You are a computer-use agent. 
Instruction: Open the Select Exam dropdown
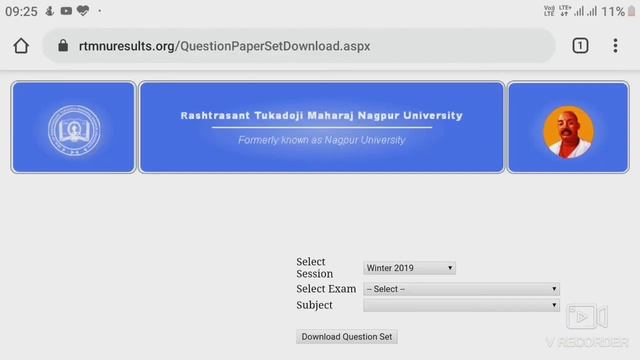(461, 289)
